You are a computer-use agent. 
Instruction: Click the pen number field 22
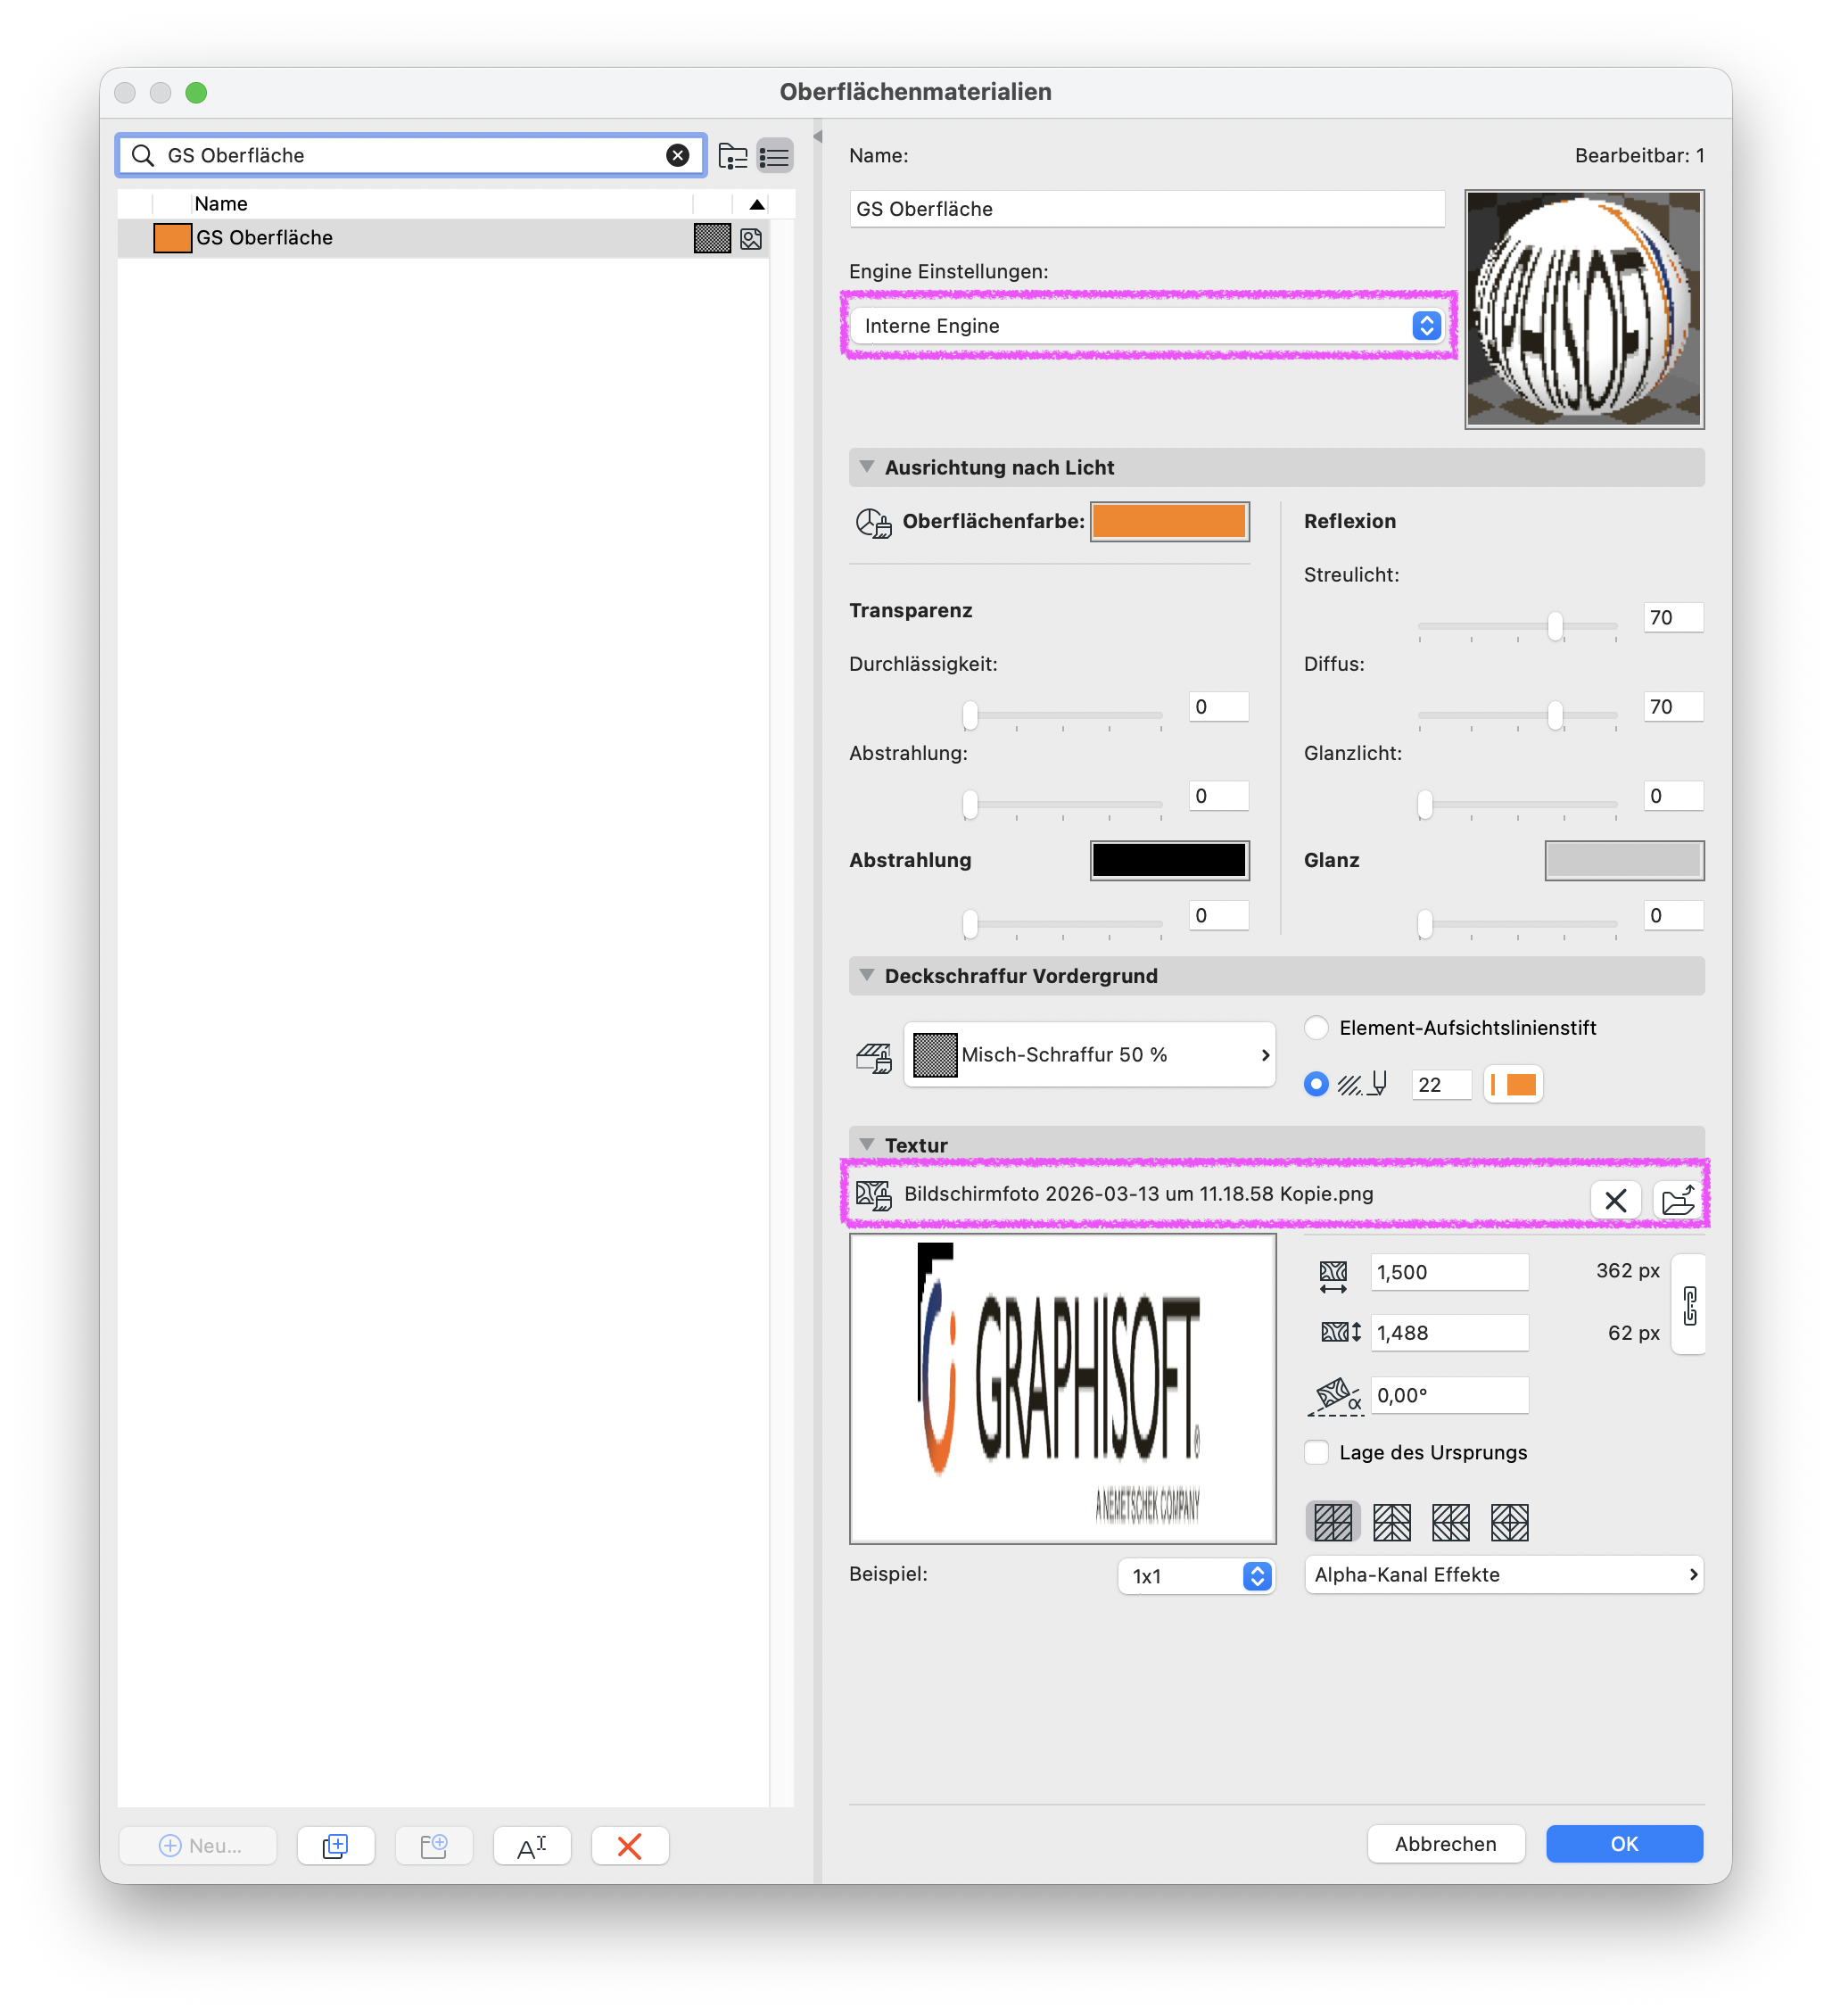click(1440, 1084)
